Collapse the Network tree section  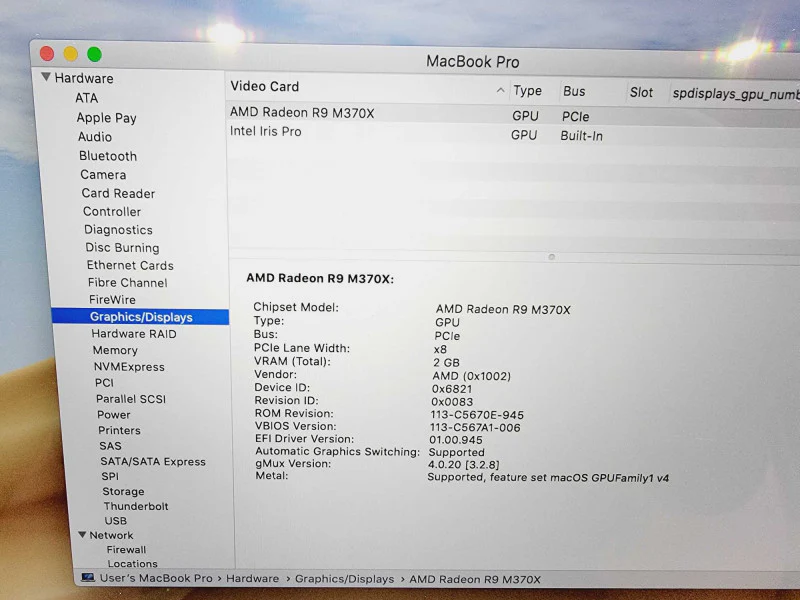[x=82, y=535]
